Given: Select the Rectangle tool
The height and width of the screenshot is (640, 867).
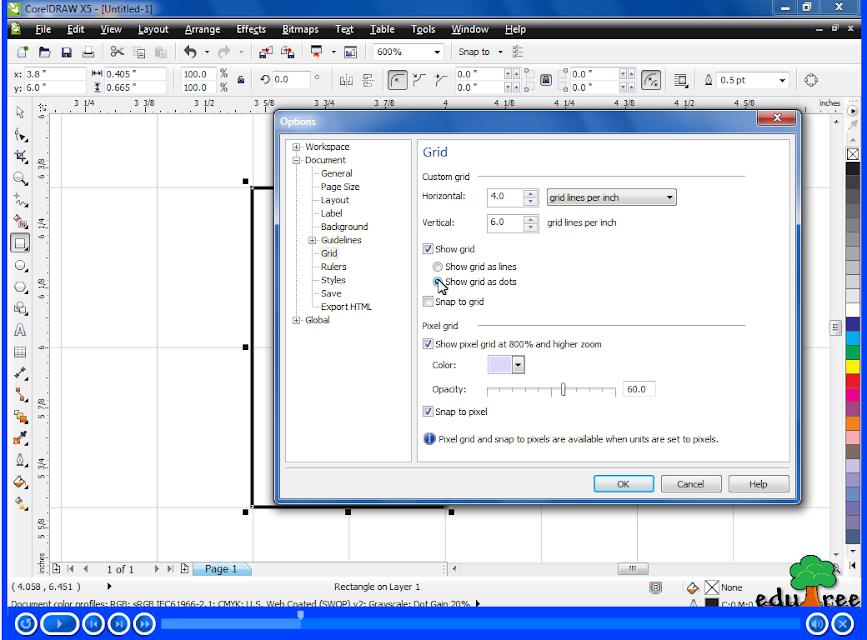Looking at the screenshot, I should 20,243.
